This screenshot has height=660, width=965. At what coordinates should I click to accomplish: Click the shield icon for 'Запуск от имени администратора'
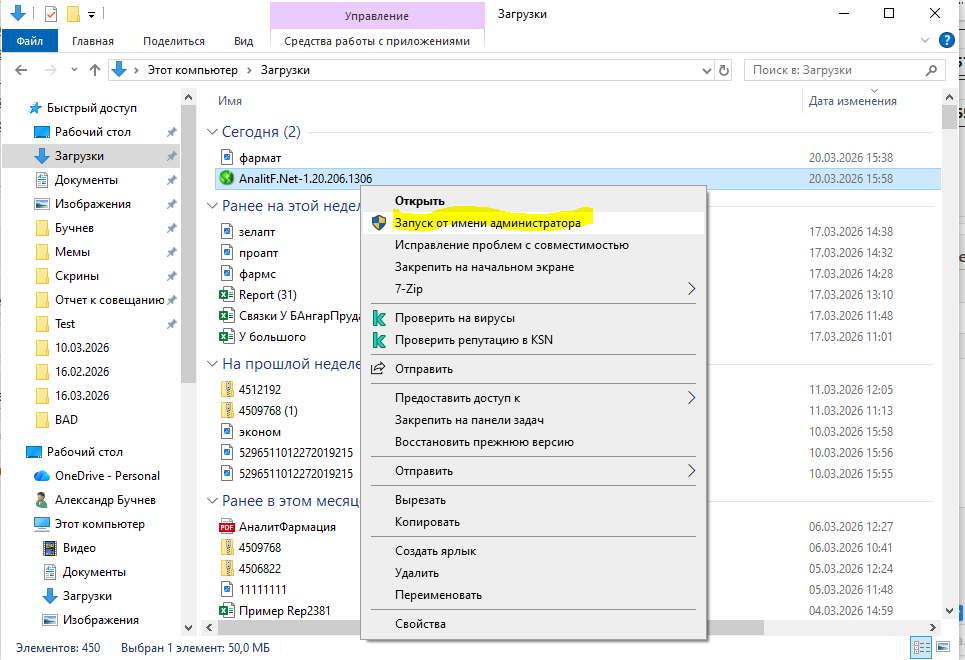click(379, 223)
